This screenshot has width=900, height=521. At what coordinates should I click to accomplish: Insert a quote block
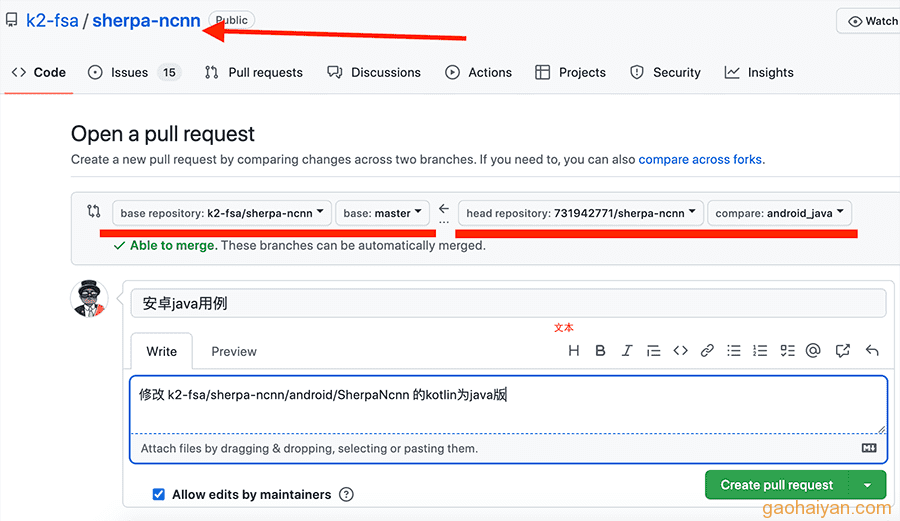coord(653,351)
